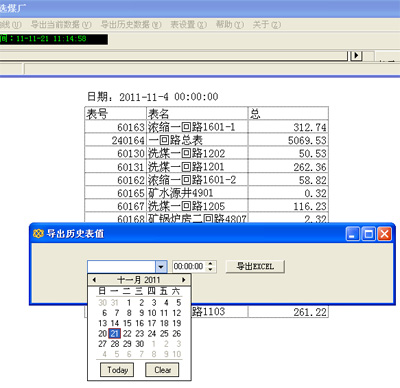Select cell 240164 in the table
The image size is (400, 388).
pyautogui.click(x=115, y=140)
